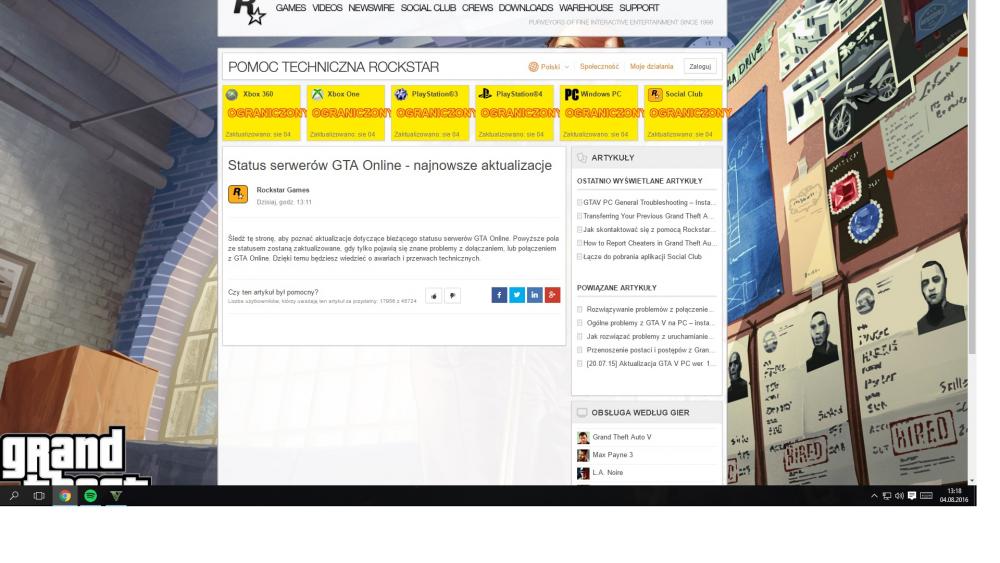Open the DOWNLOADS menu
This screenshot has width=1000, height=563.
(x=526, y=8)
